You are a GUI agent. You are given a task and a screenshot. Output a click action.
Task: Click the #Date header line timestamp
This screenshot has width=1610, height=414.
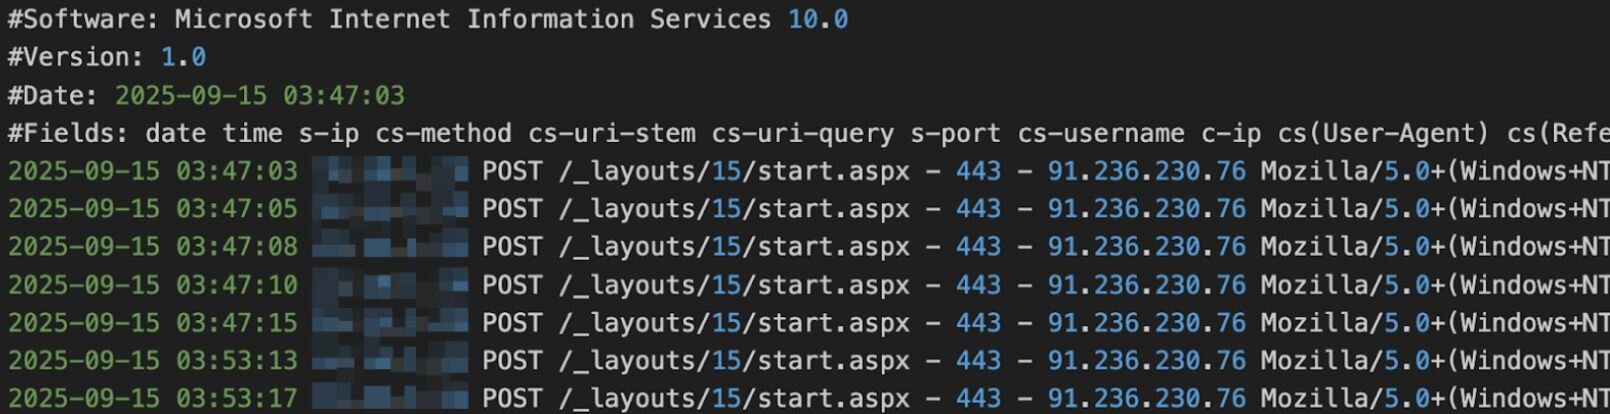coord(259,95)
